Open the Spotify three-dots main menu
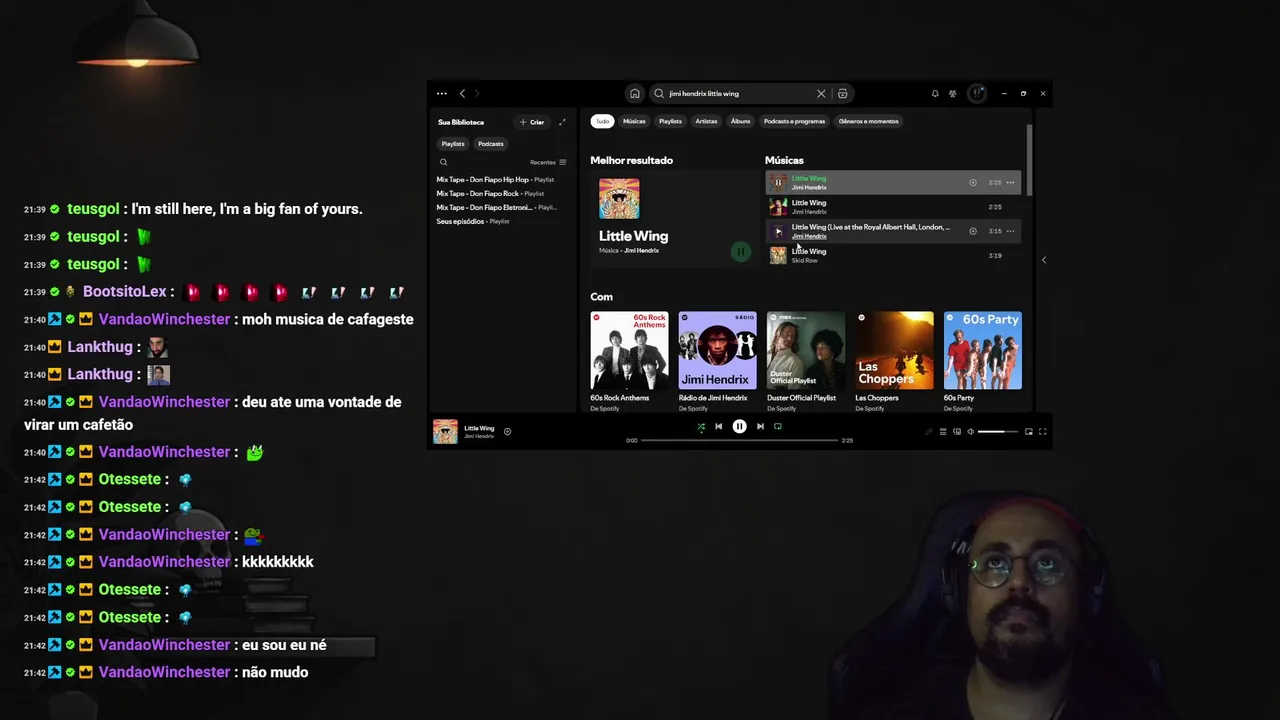The image size is (1280, 720). [x=441, y=93]
